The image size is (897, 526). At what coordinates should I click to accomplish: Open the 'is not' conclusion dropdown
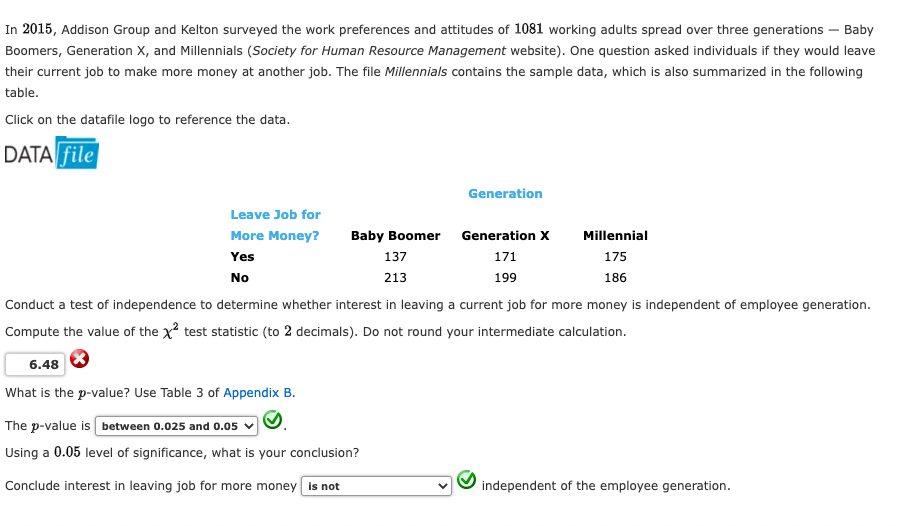(376, 487)
